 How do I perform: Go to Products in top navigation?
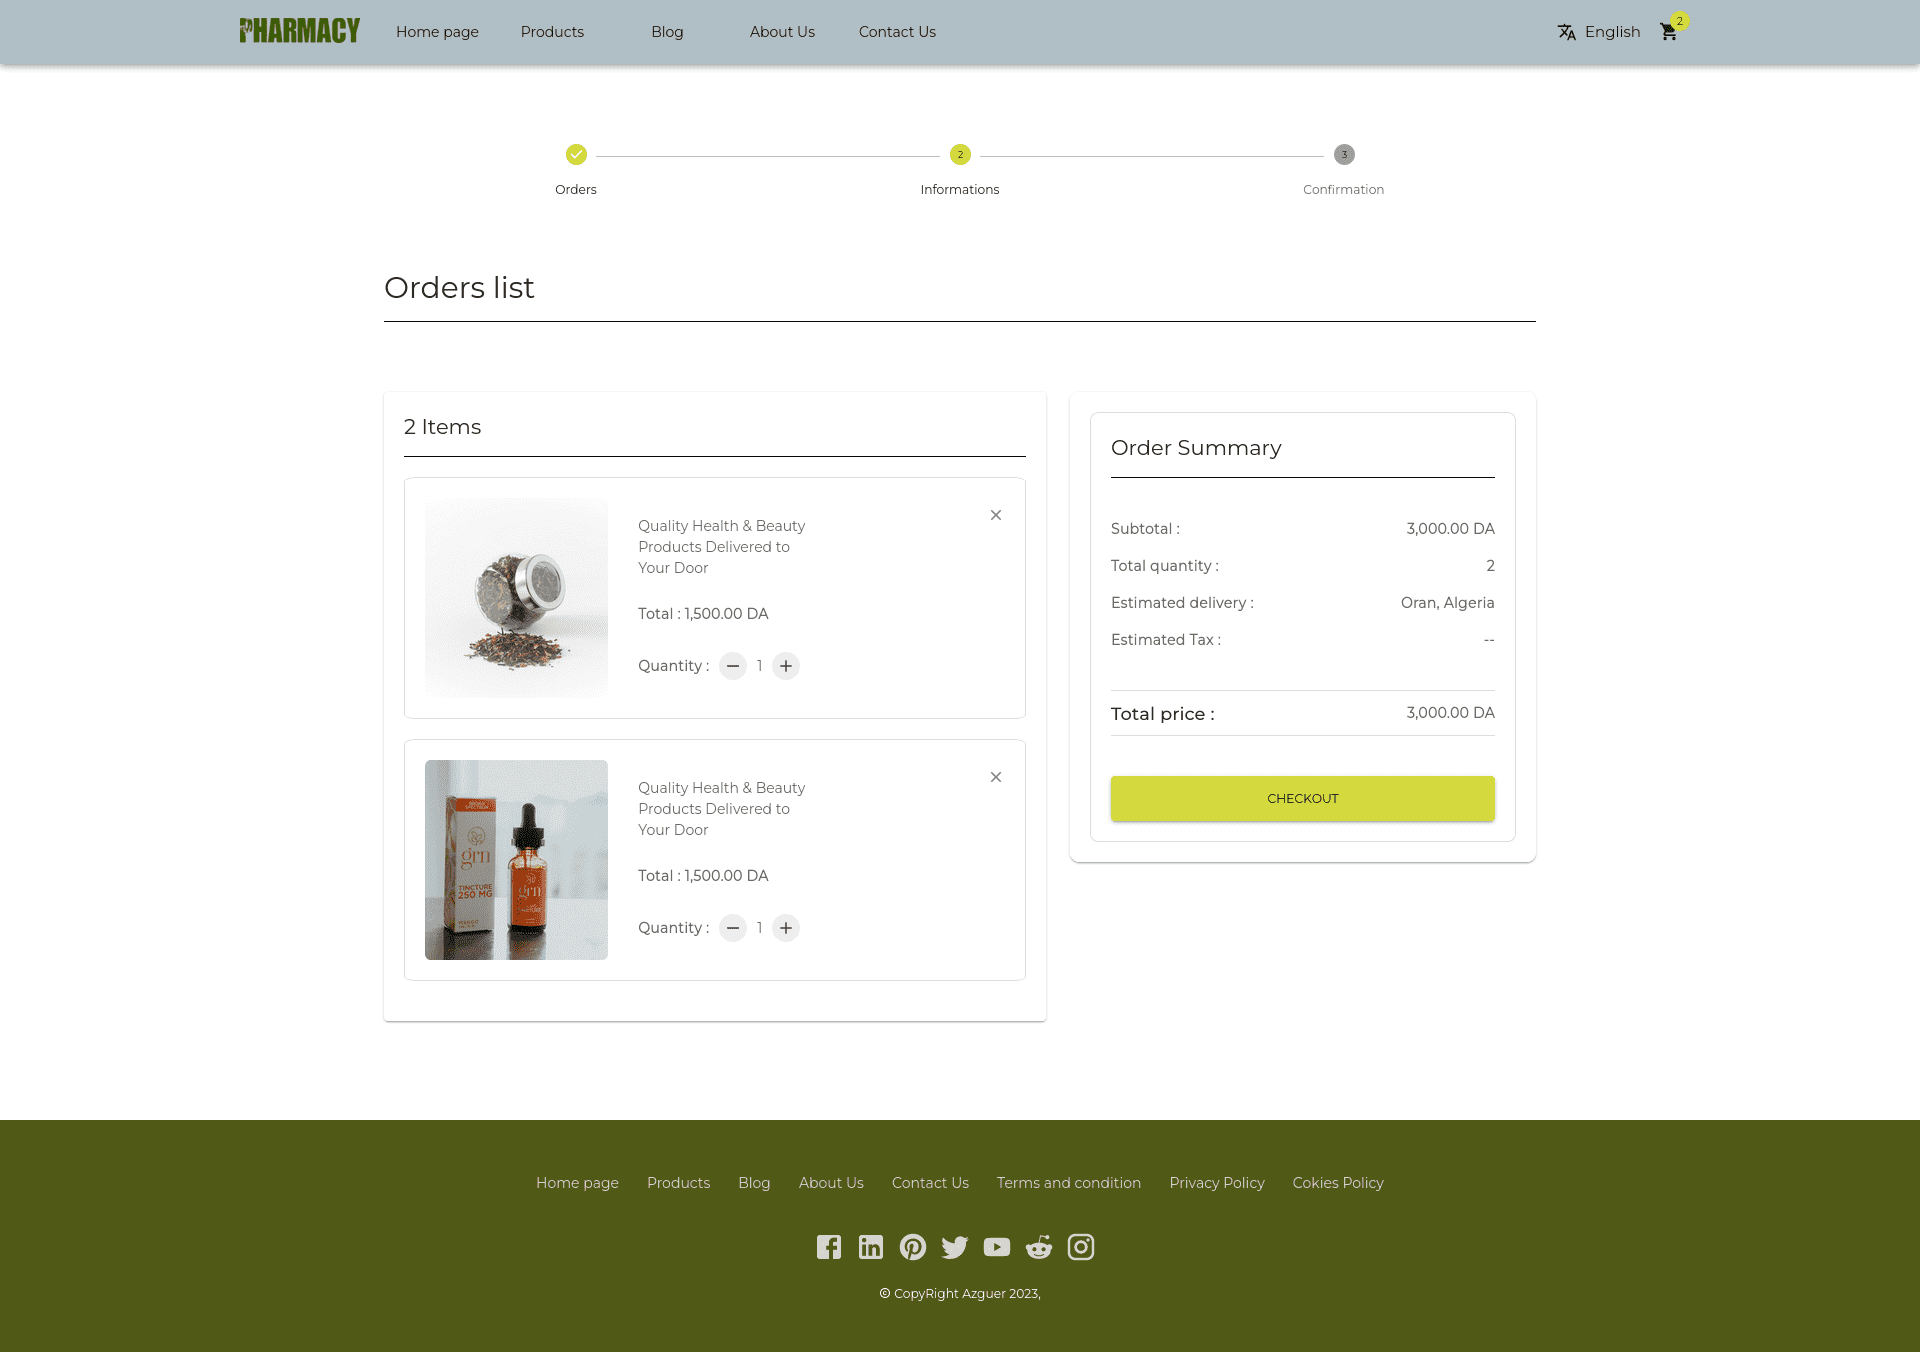click(x=552, y=32)
